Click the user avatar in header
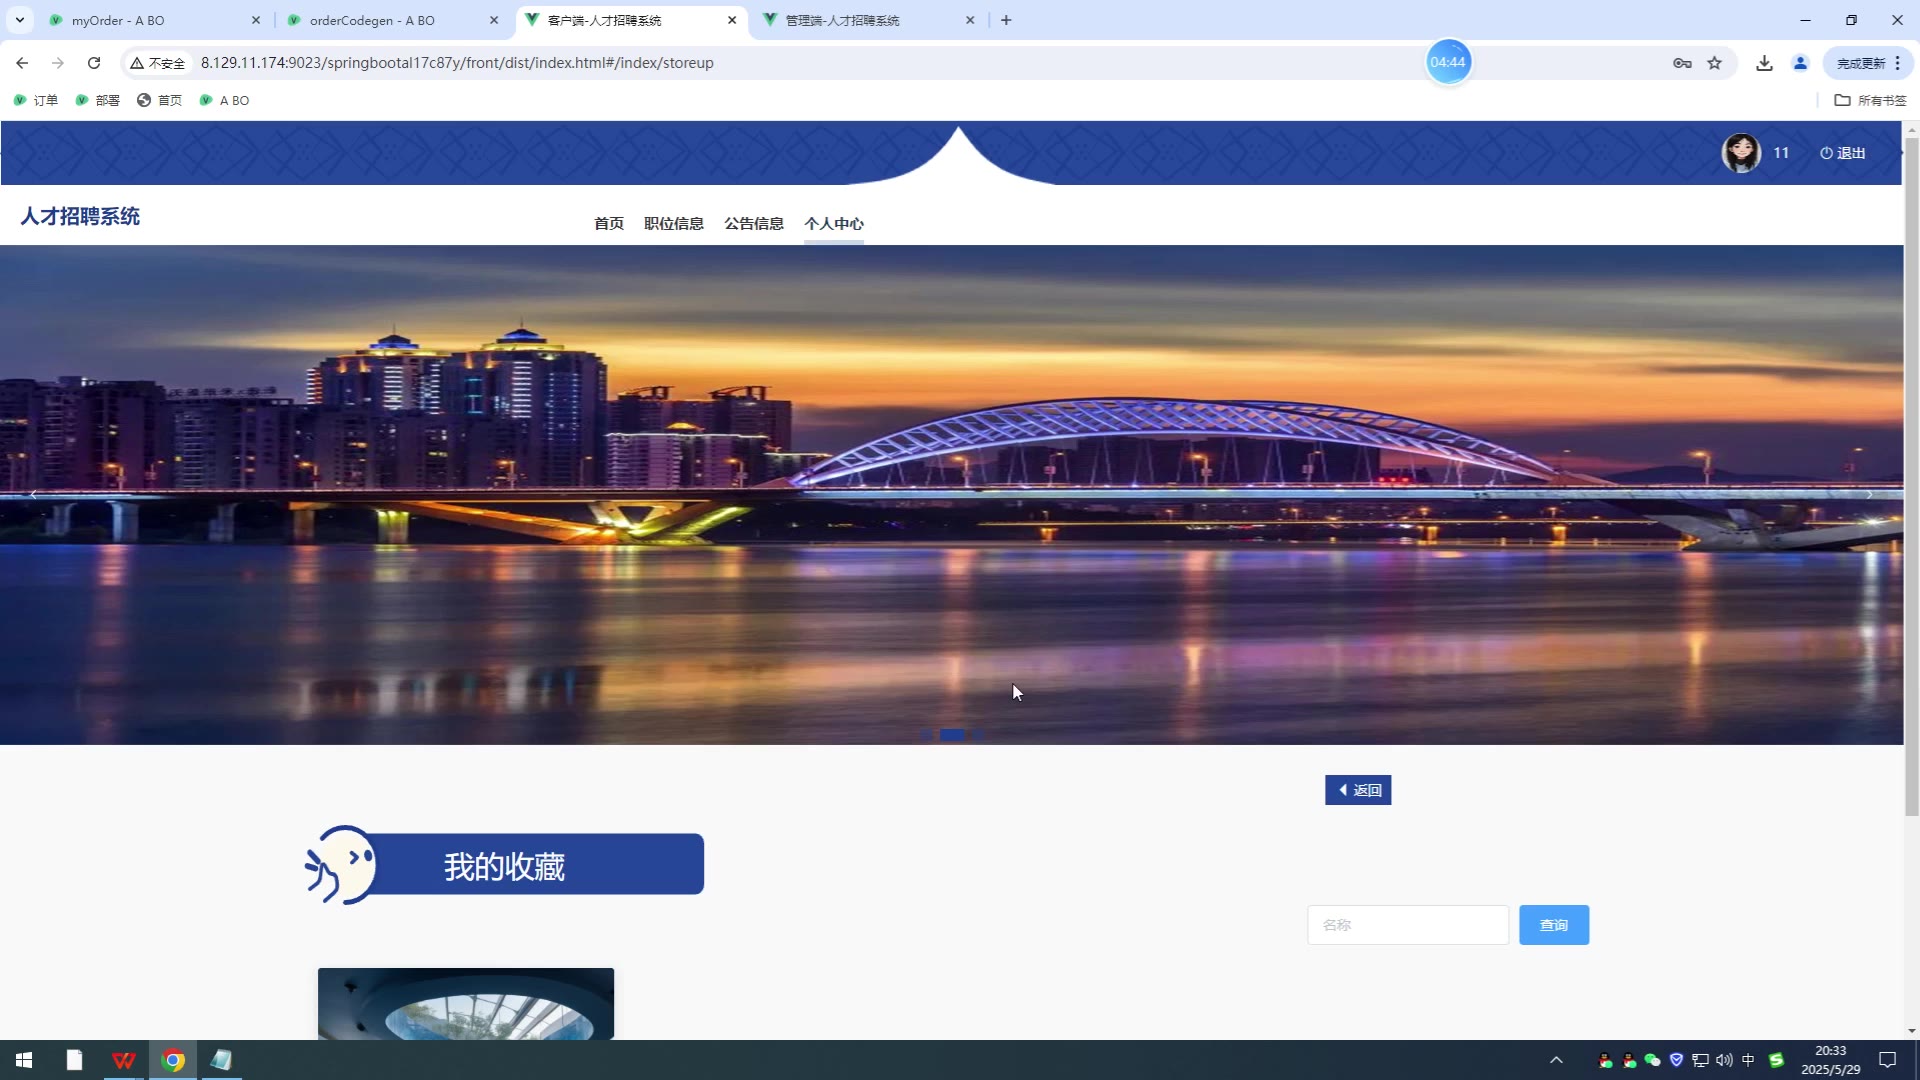This screenshot has width=1920, height=1080. click(1741, 153)
